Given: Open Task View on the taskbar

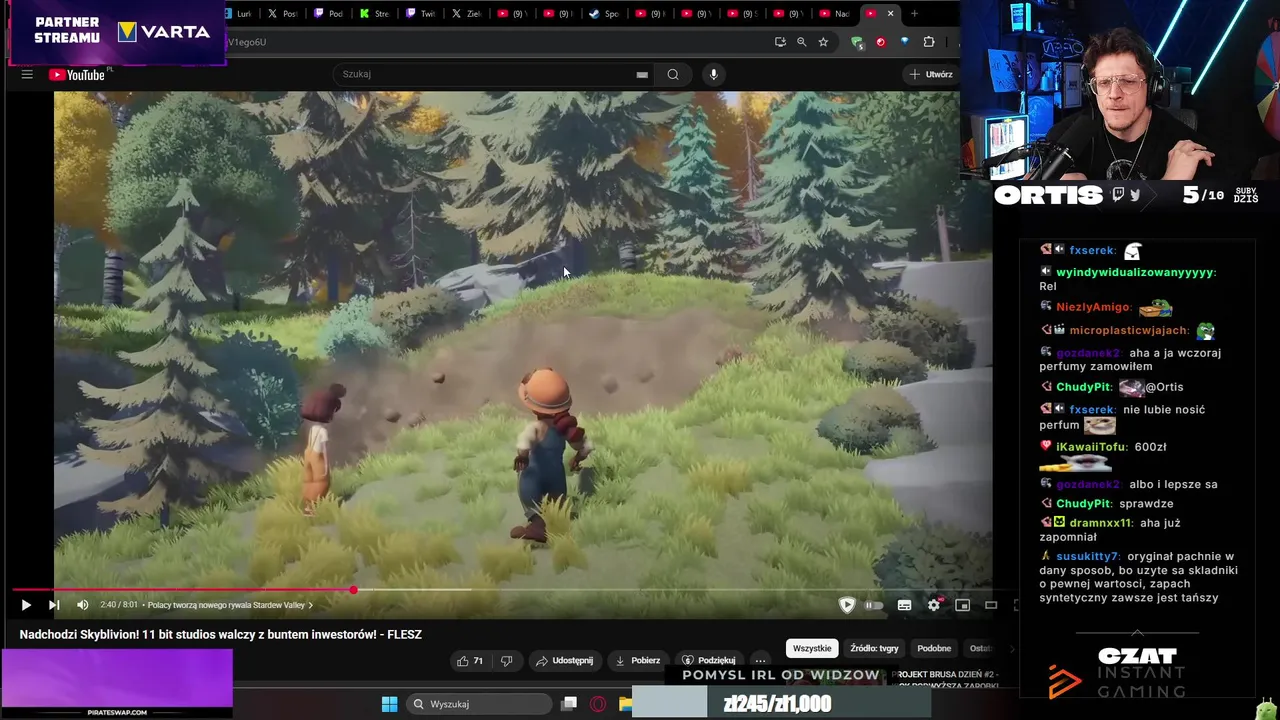Looking at the screenshot, I should tap(569, 704).
